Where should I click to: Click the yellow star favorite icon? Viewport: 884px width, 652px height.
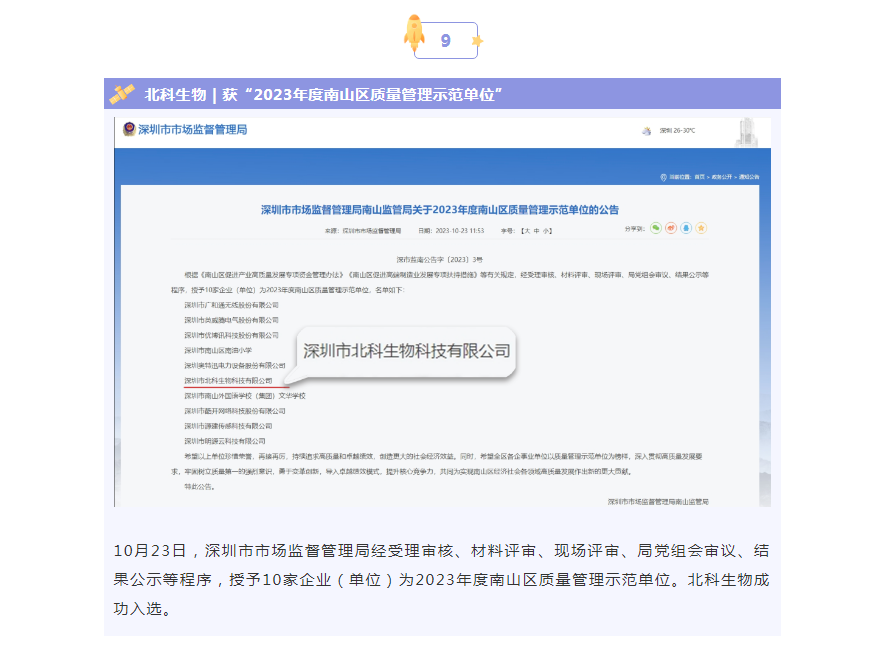coord(701,228)
